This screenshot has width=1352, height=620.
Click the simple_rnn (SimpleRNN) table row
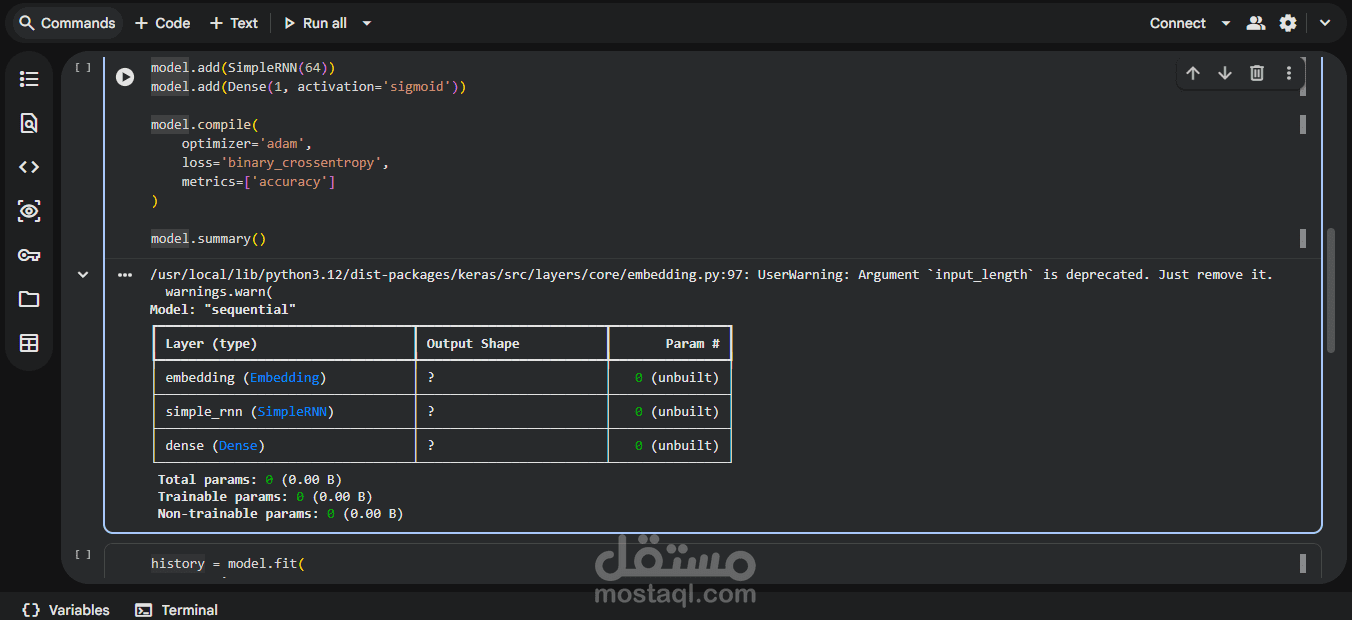[442, 411]
